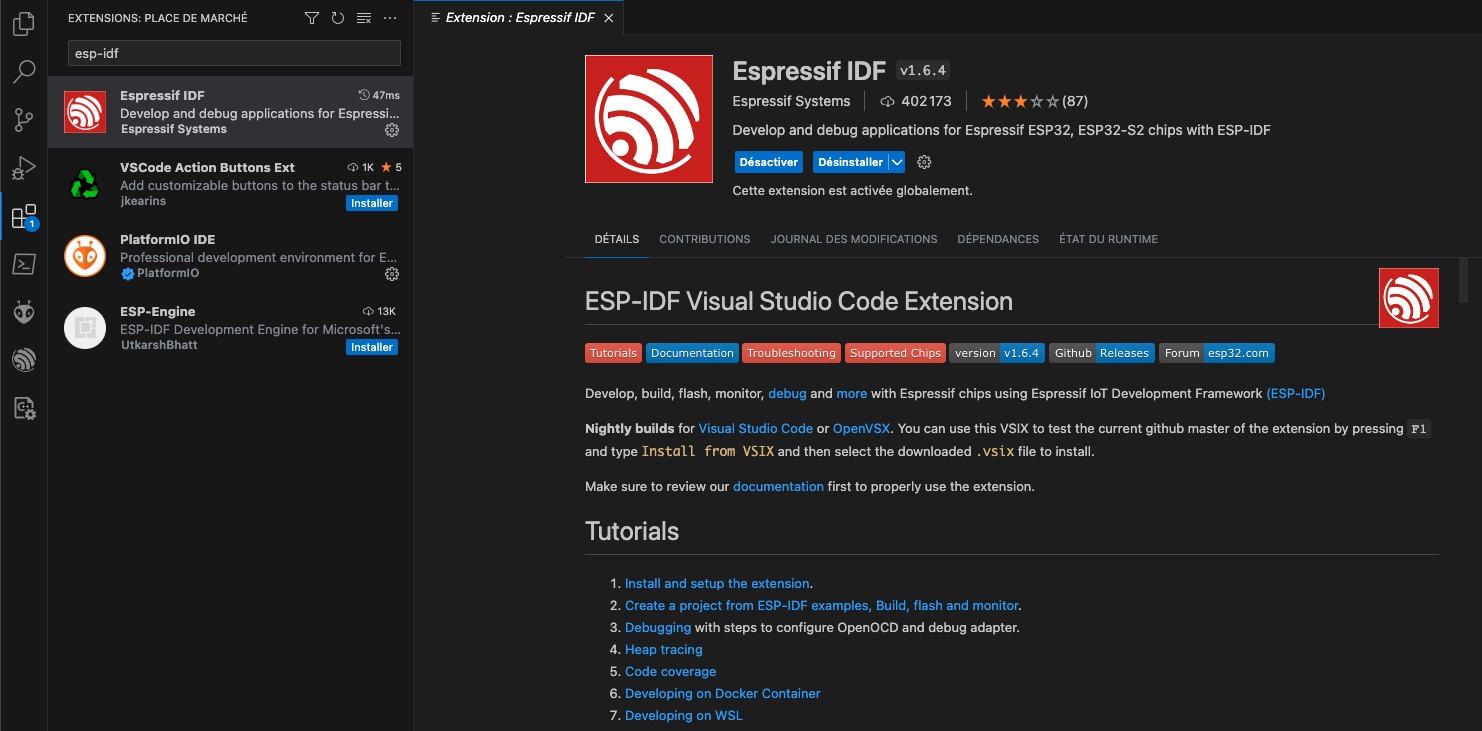This screenshot has height=731, width=1482.
Task: Click the Documentation badge
Action: point(692,353)
